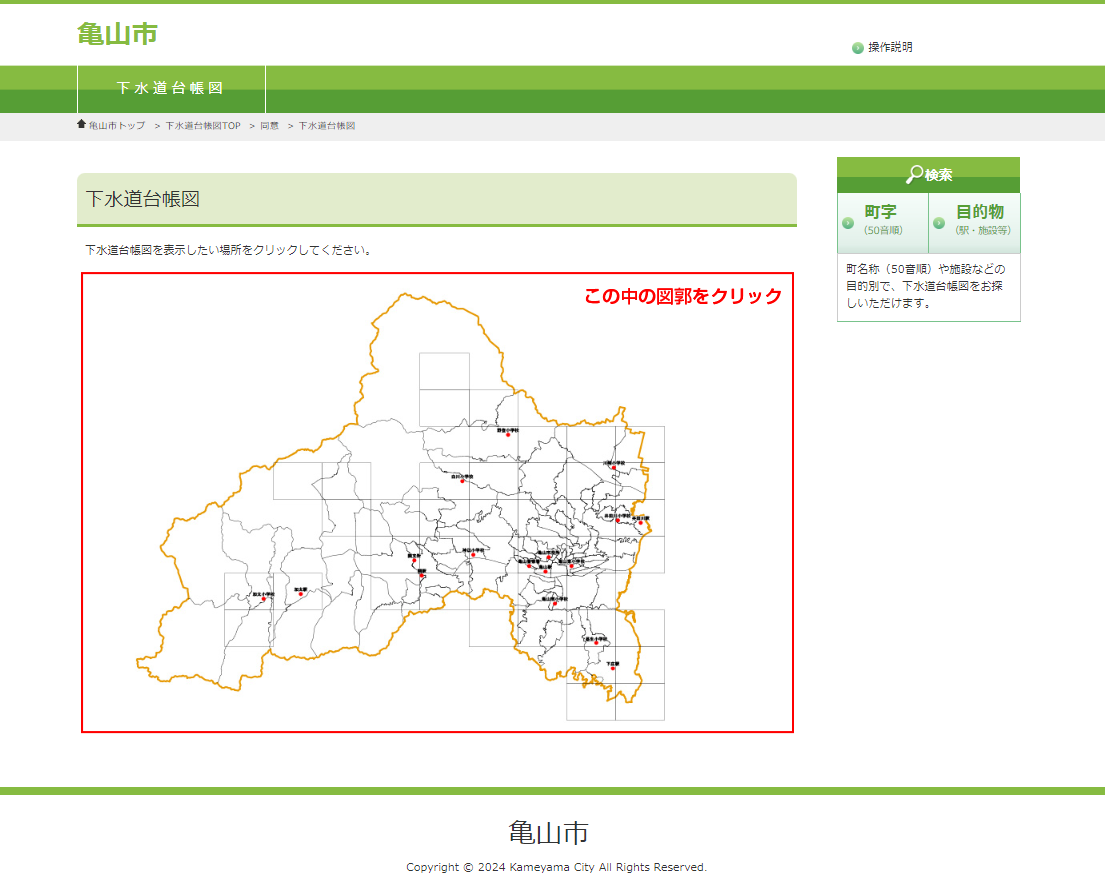Screen dimensions: 1105x896
Task: Select the 加太駅 red marker on the map
Action: coord(300,594)
